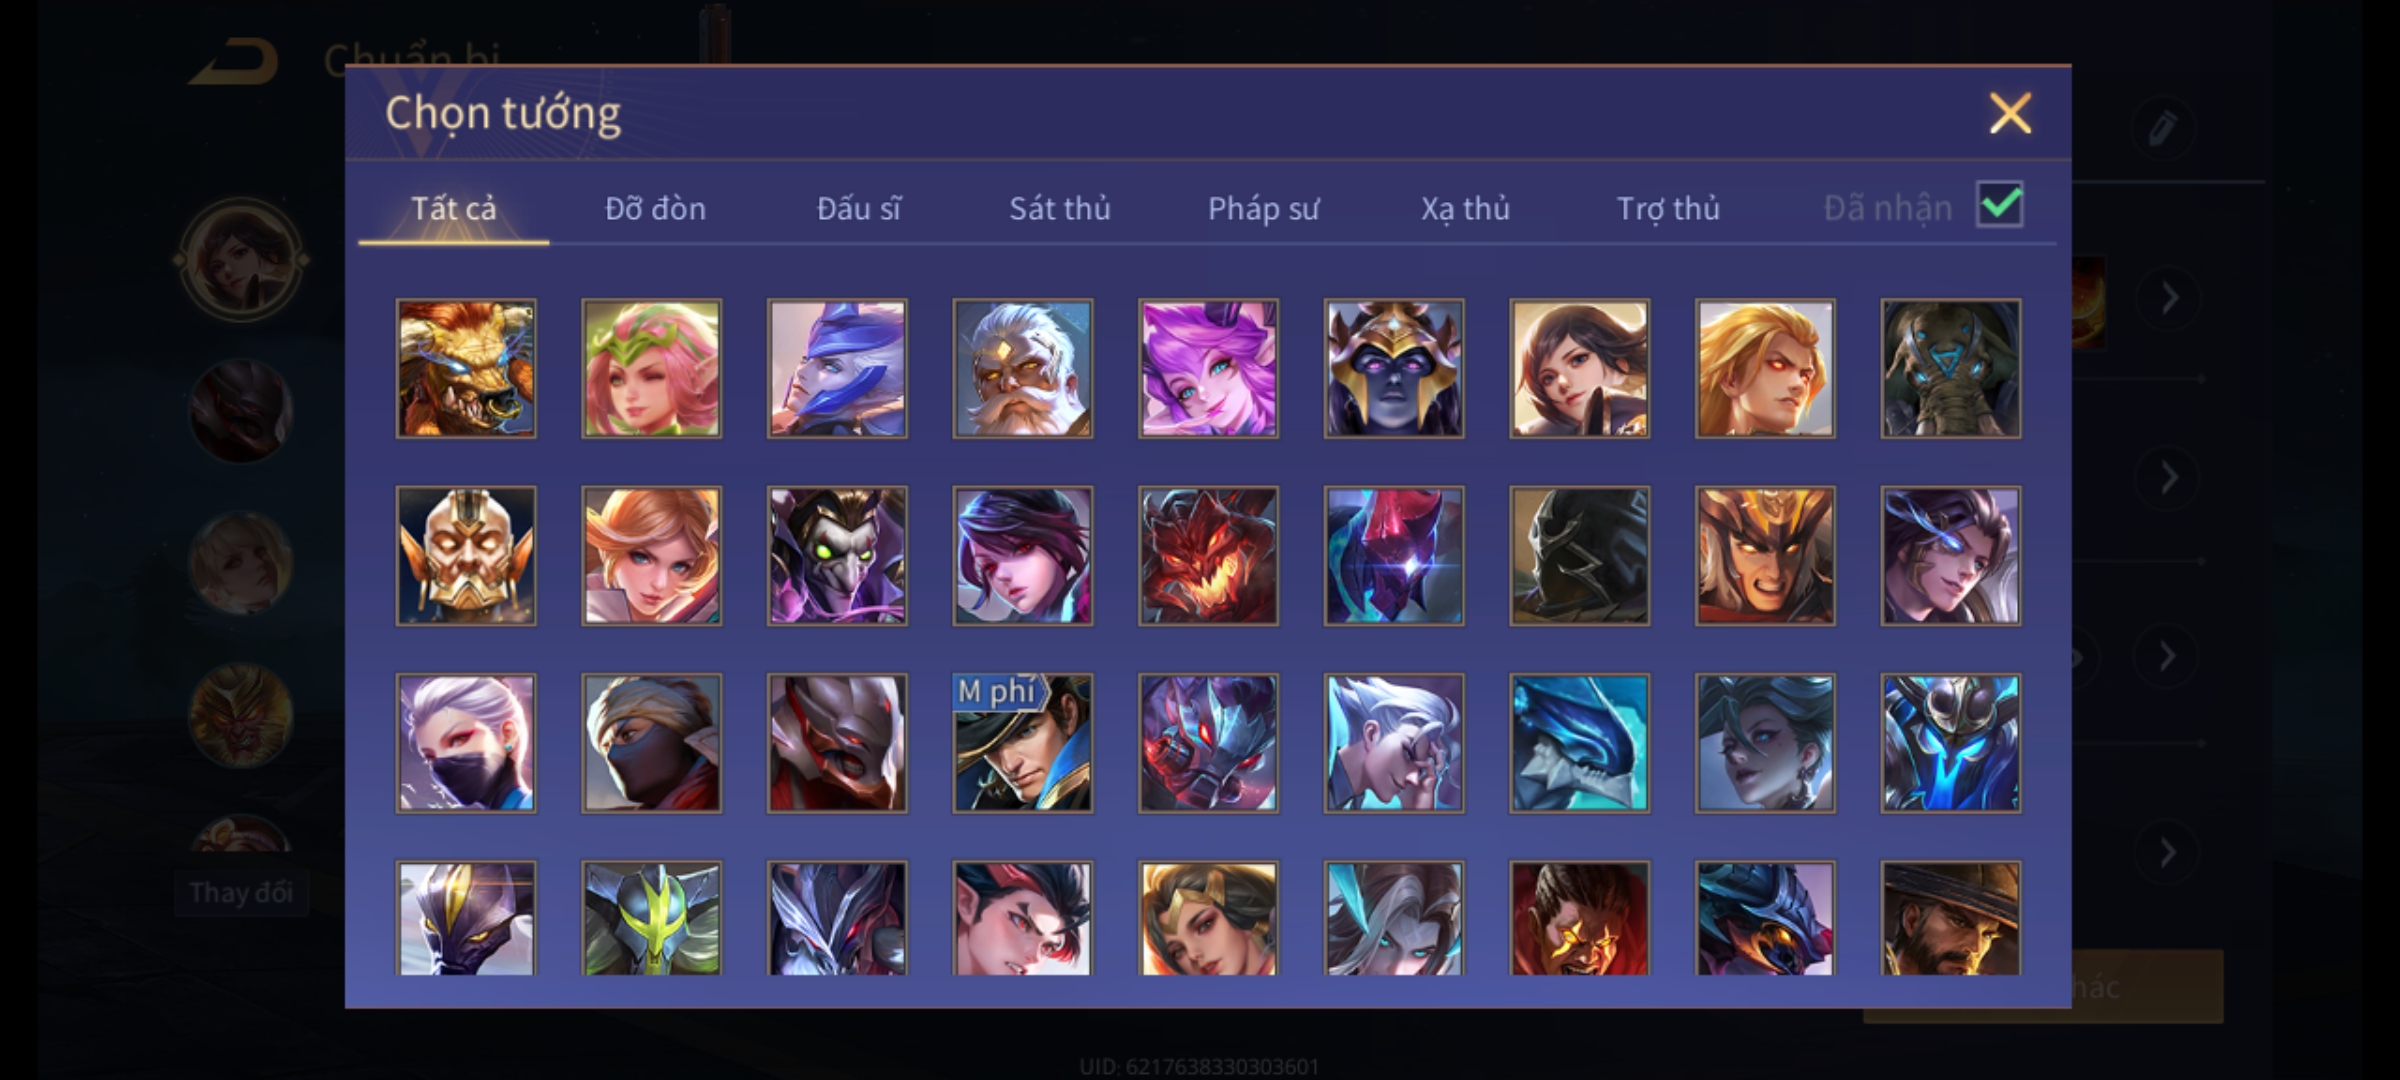2400x1080 pixels.
Task: Click the Thay đổi button
Action: tap(241, 892)
